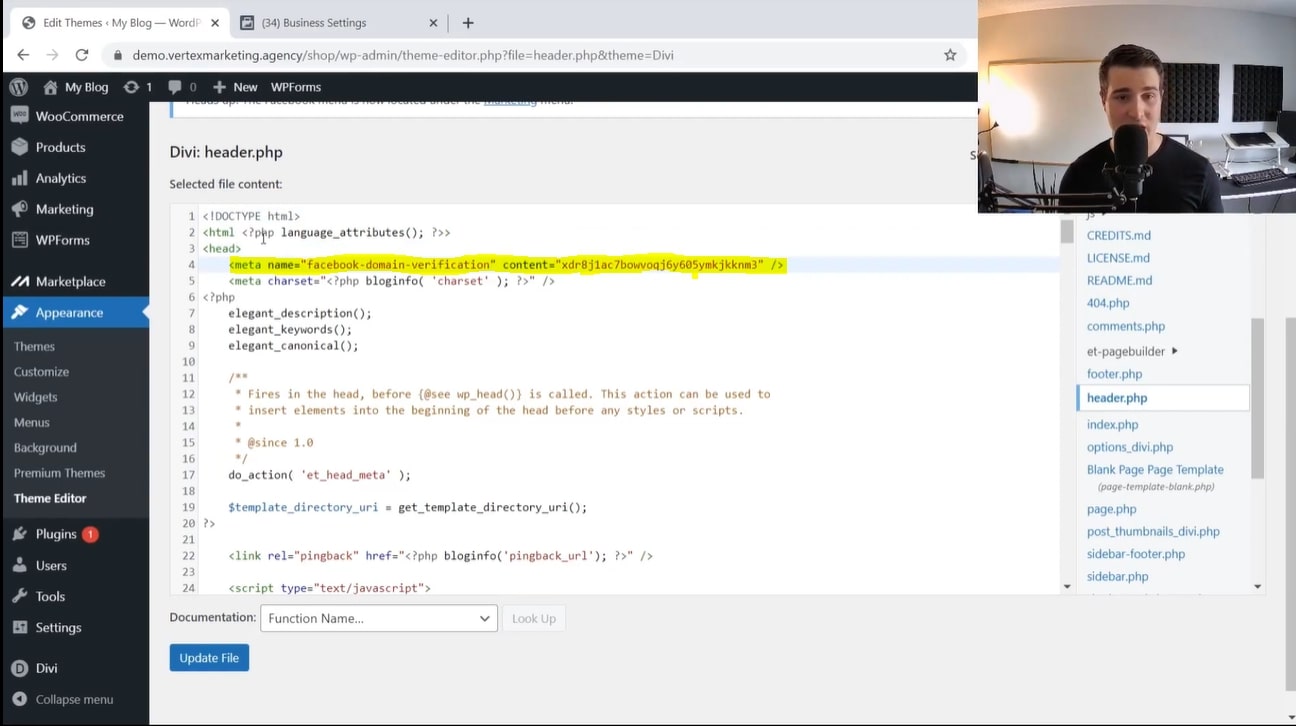Viewport: 1296px width, 726px height.
Task: Click the Collapse menu arrow icon
Action: (x=19, y=699)
